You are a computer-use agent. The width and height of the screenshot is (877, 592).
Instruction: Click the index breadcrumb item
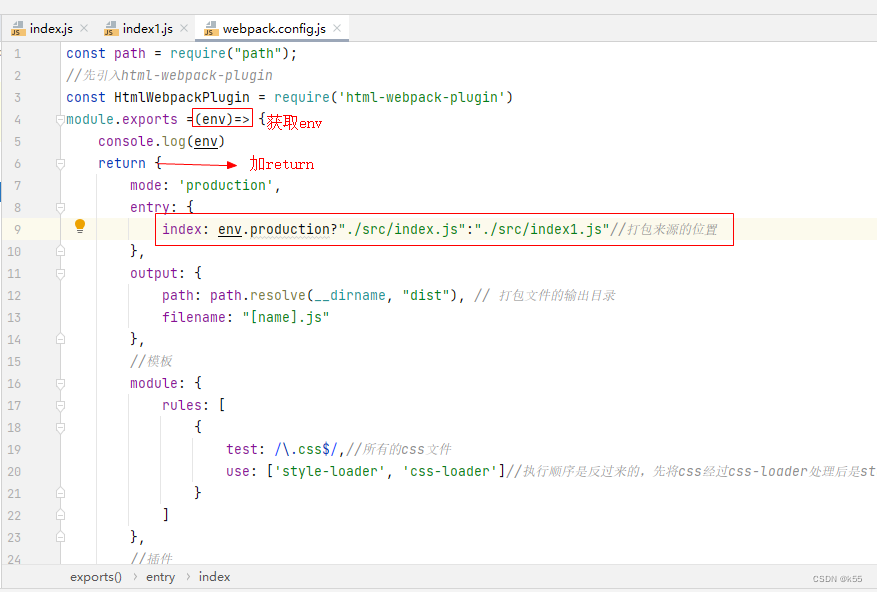(214, 577)
